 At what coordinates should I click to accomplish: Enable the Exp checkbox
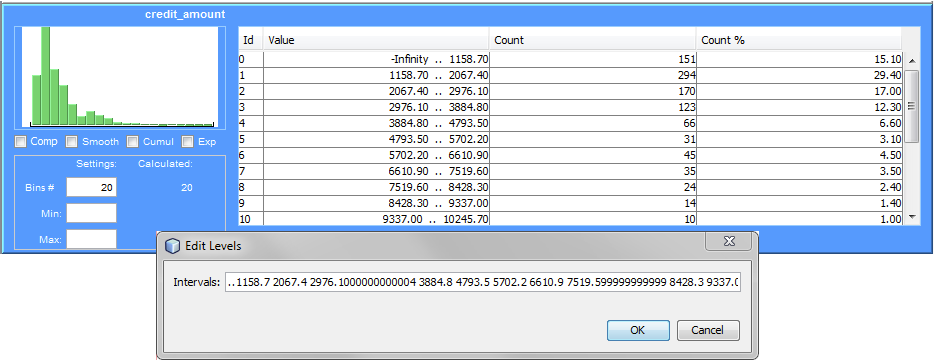click(188, 142)
